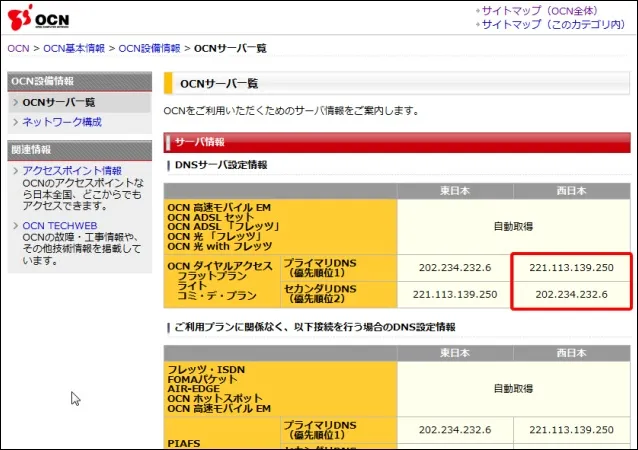Image resolution: width=638 pixels, height=450 pixels.
Task: Go to OCN設備情報 breadcrumb link
Action: 149,48
